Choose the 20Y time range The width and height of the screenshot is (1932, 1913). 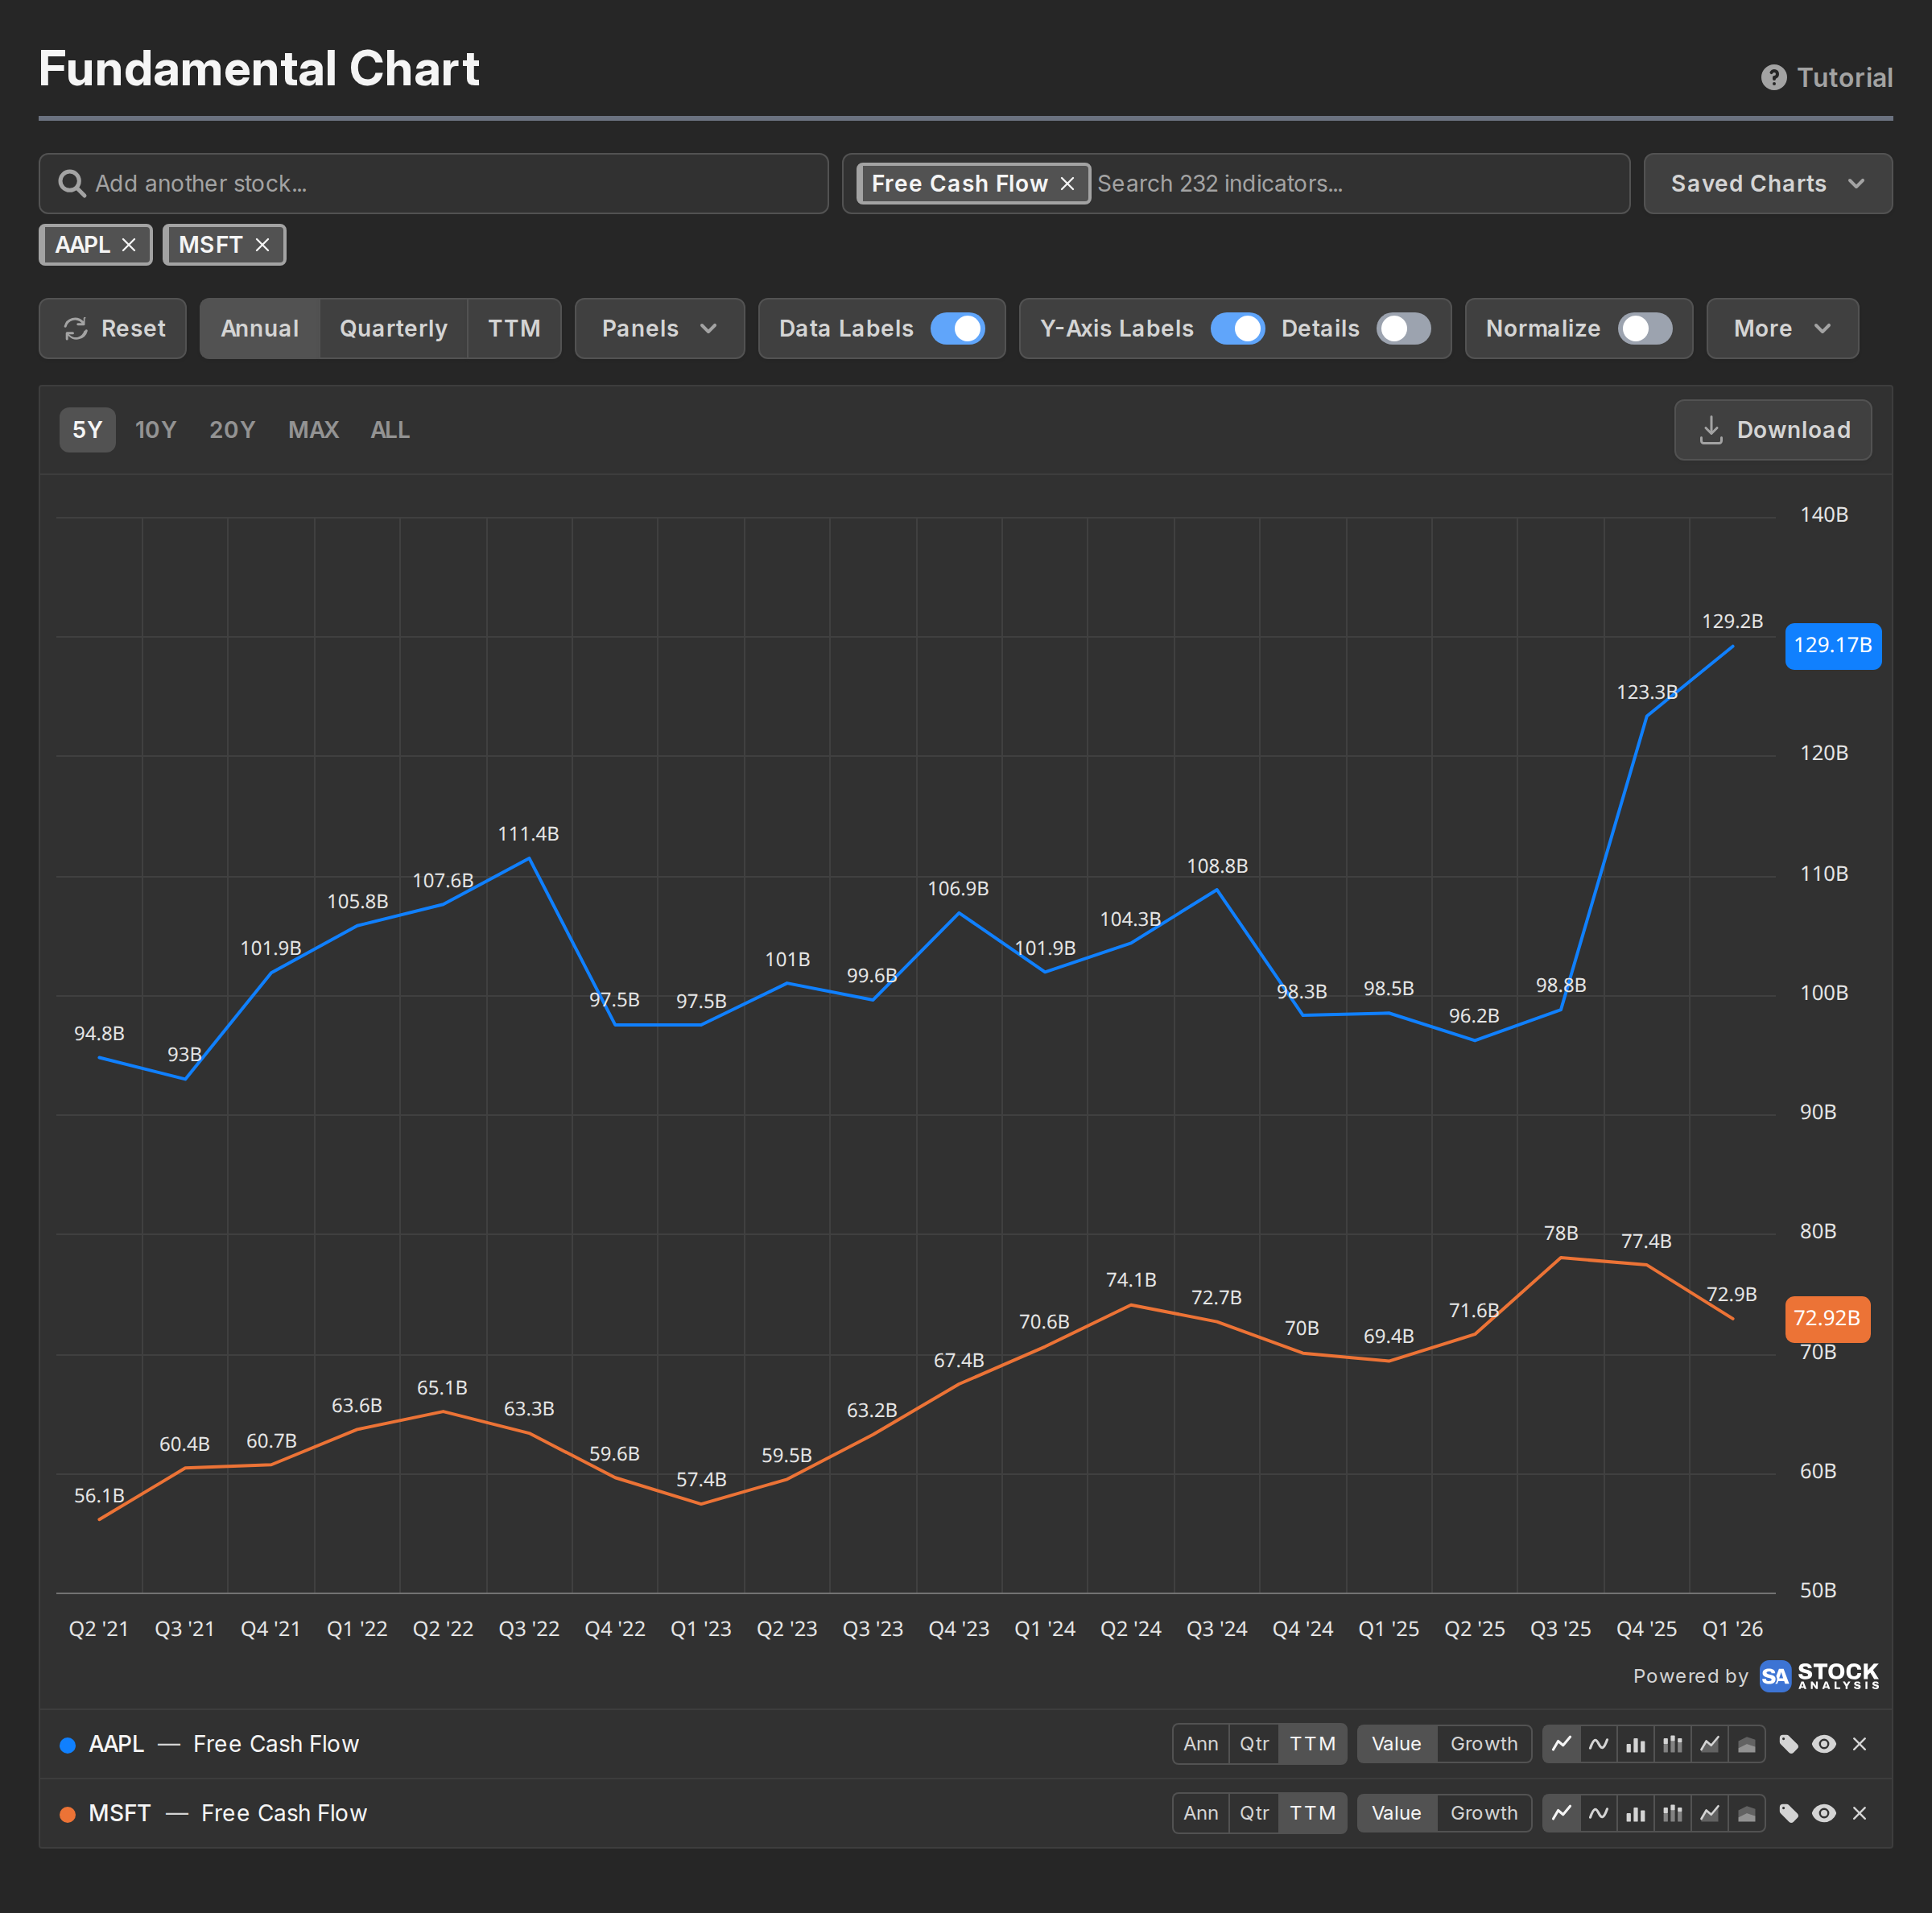point(232,430)
